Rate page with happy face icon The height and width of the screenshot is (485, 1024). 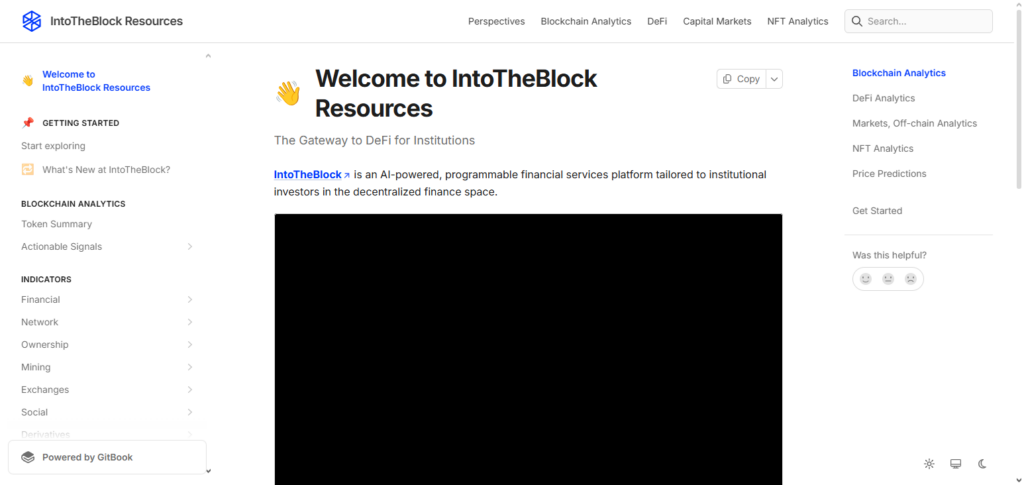click(866, 279)
